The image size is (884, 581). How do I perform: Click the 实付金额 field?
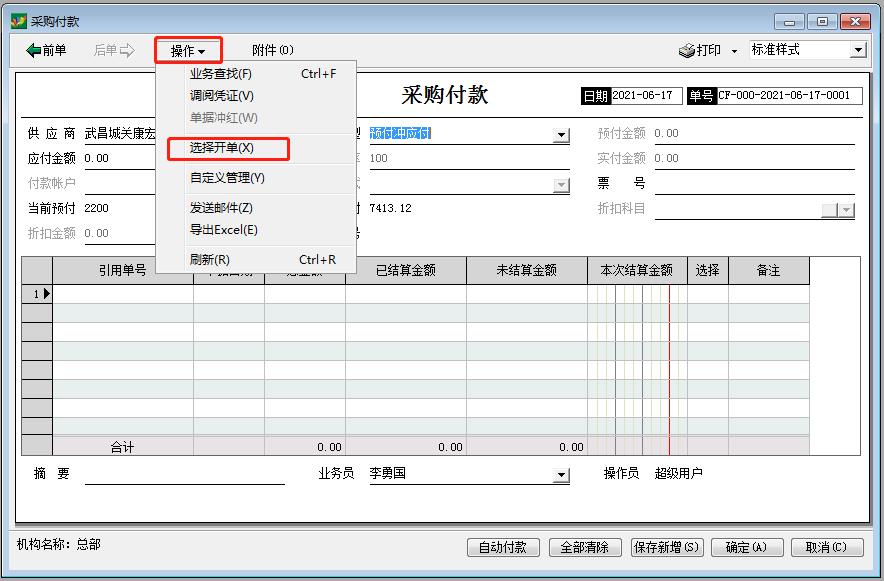[x=754, y=158]
